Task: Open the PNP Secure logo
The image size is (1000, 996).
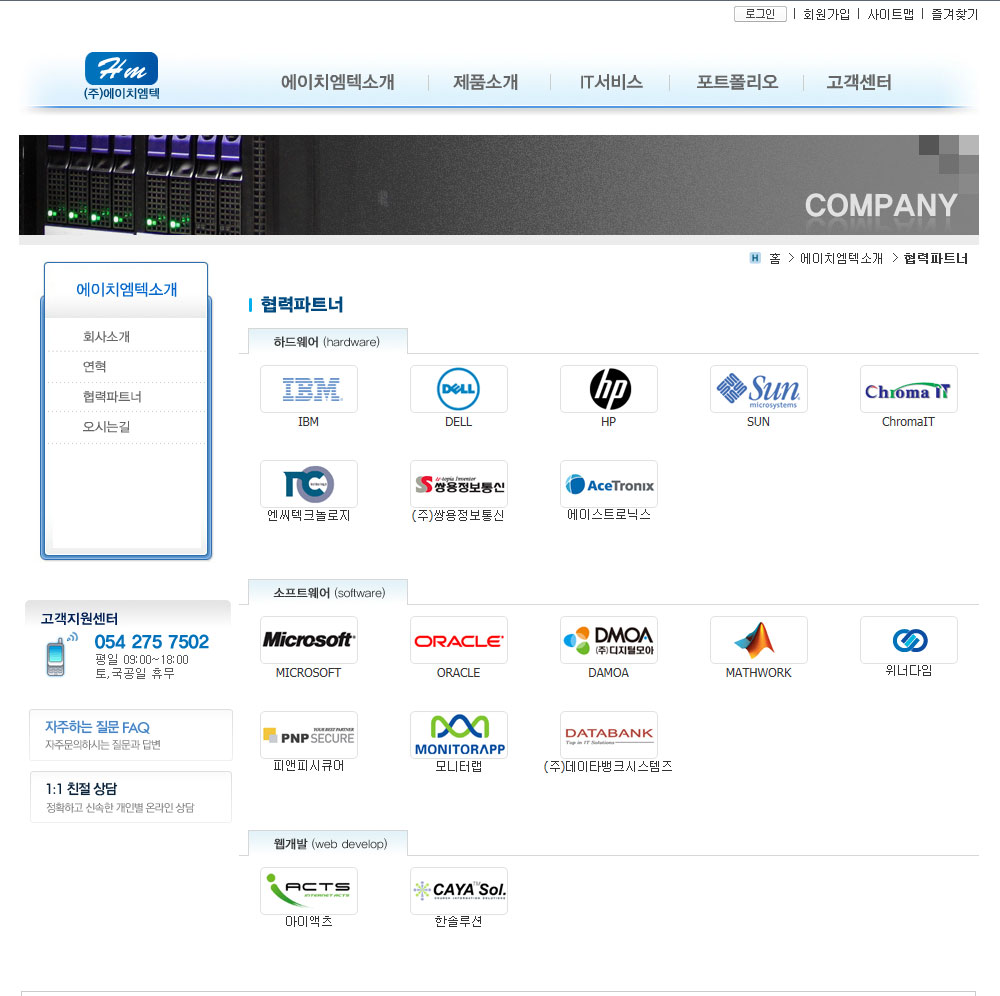Action: [x=309, y=735]
